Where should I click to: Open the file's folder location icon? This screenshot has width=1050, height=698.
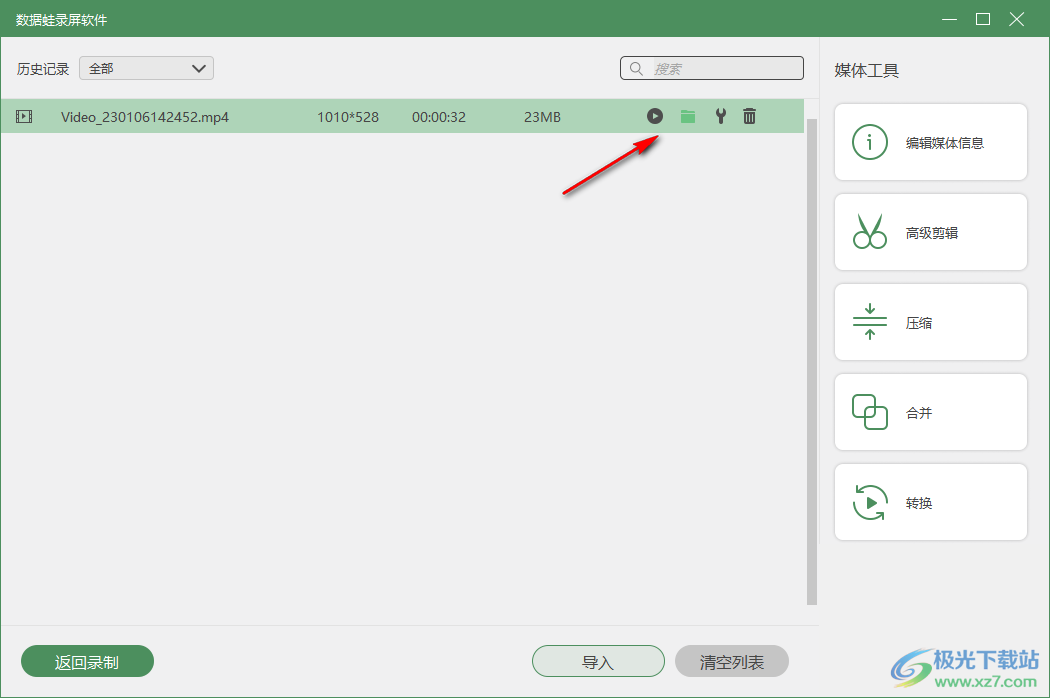point(688,117)
